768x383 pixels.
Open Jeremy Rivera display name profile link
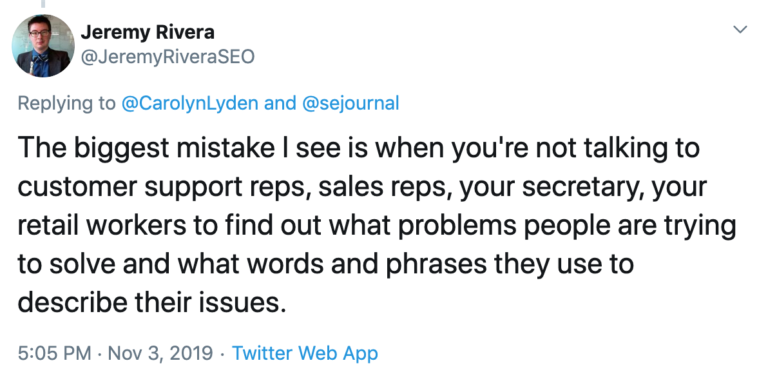point(147,32)
